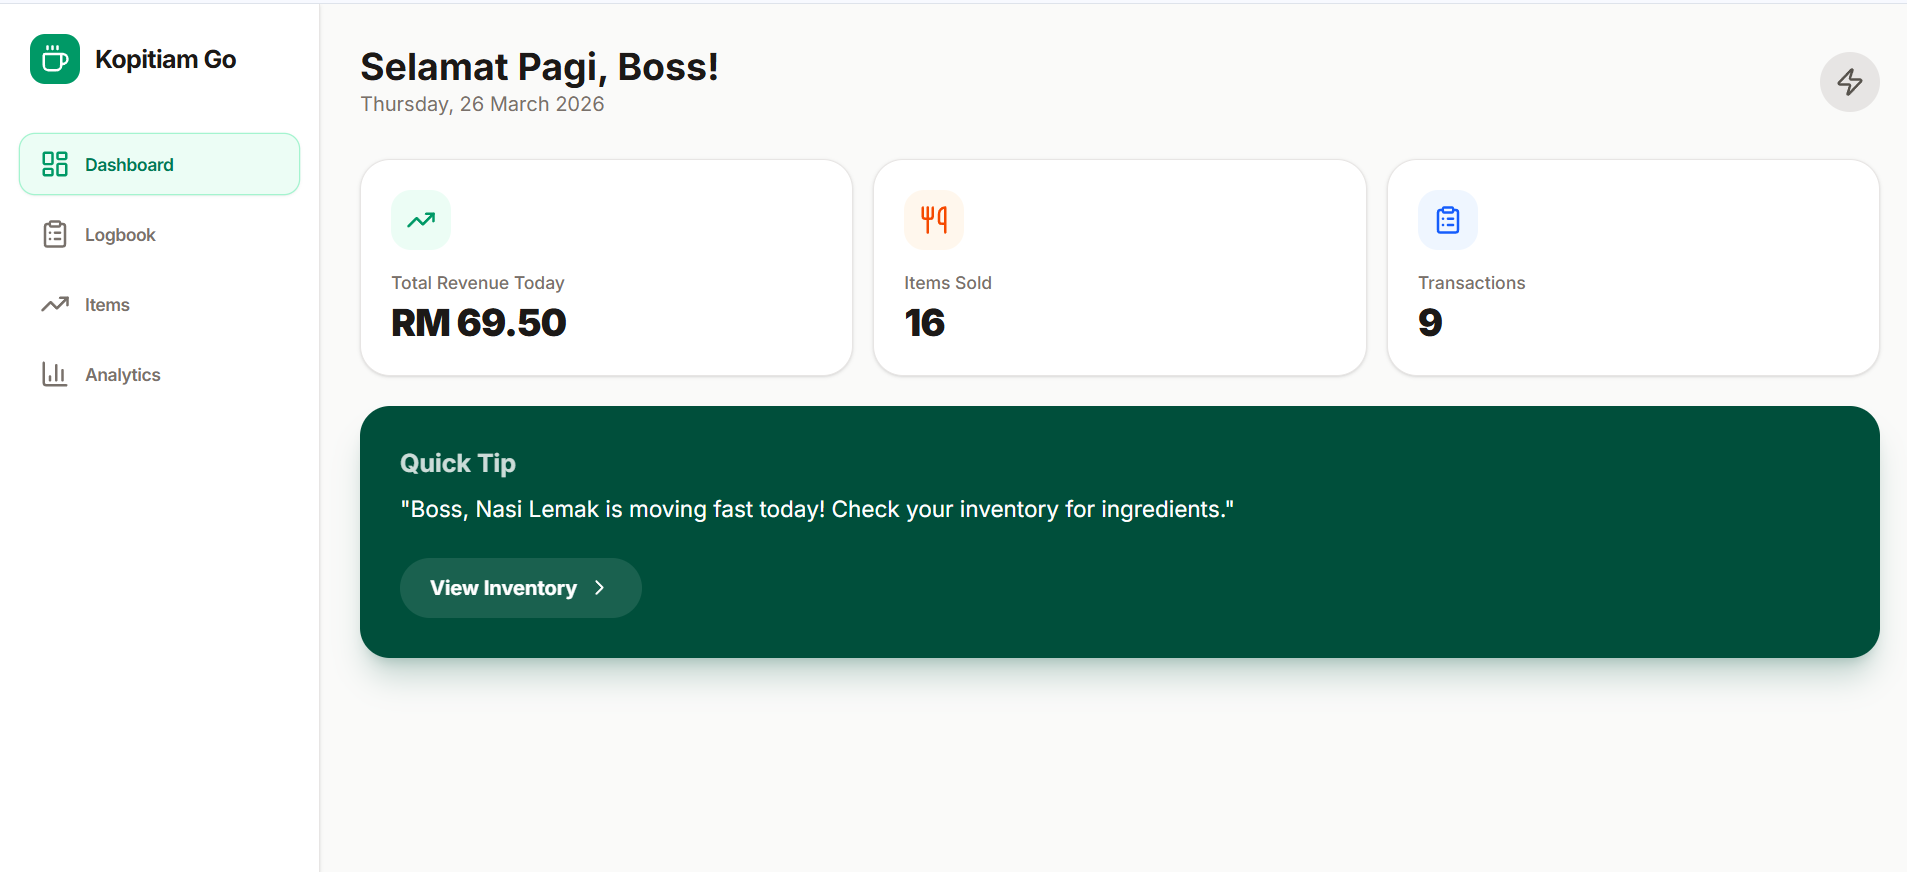Click the Logbook clipboard icon
Image resolution: width=1907 pixels, height=872 pixels.
tap(54, 233)
